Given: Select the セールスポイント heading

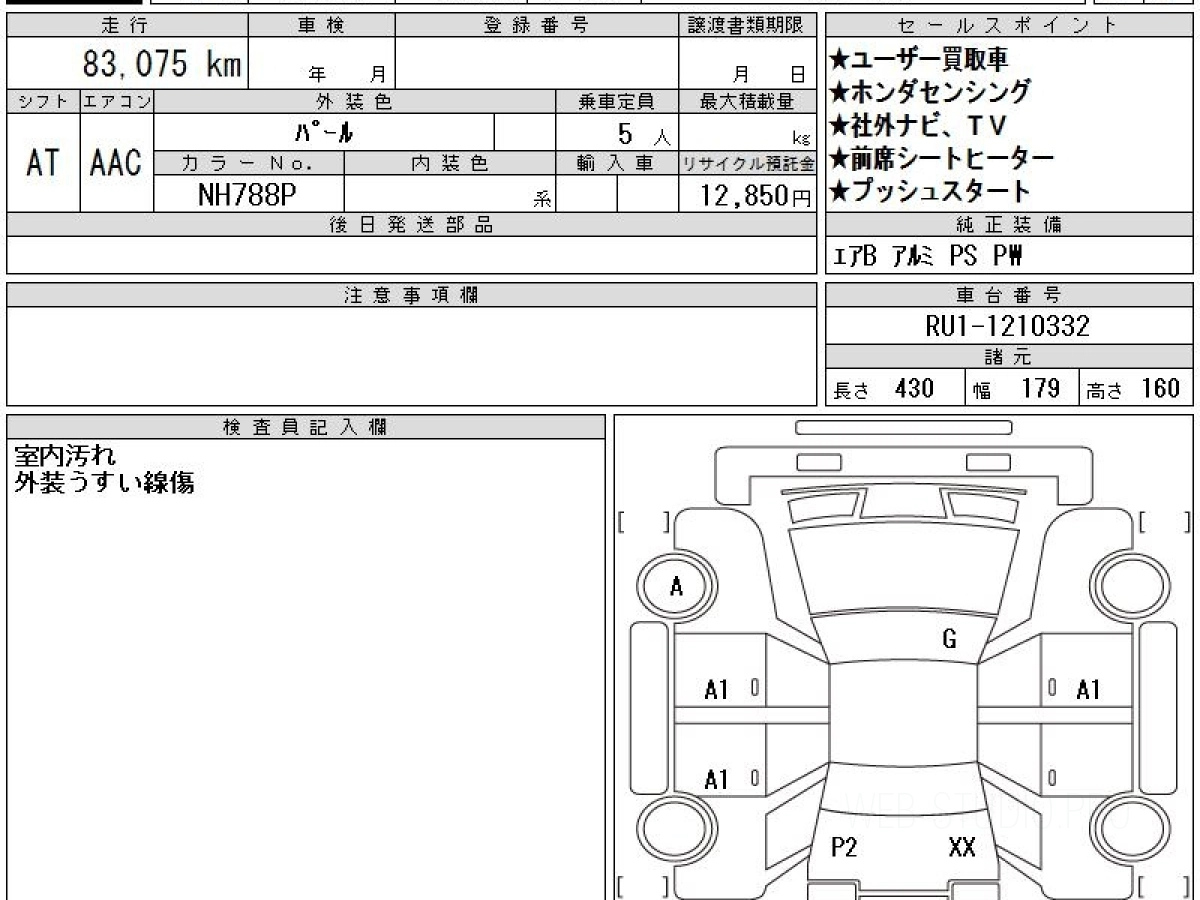Looking at the screenshot, I should (x=1009, y=26).
